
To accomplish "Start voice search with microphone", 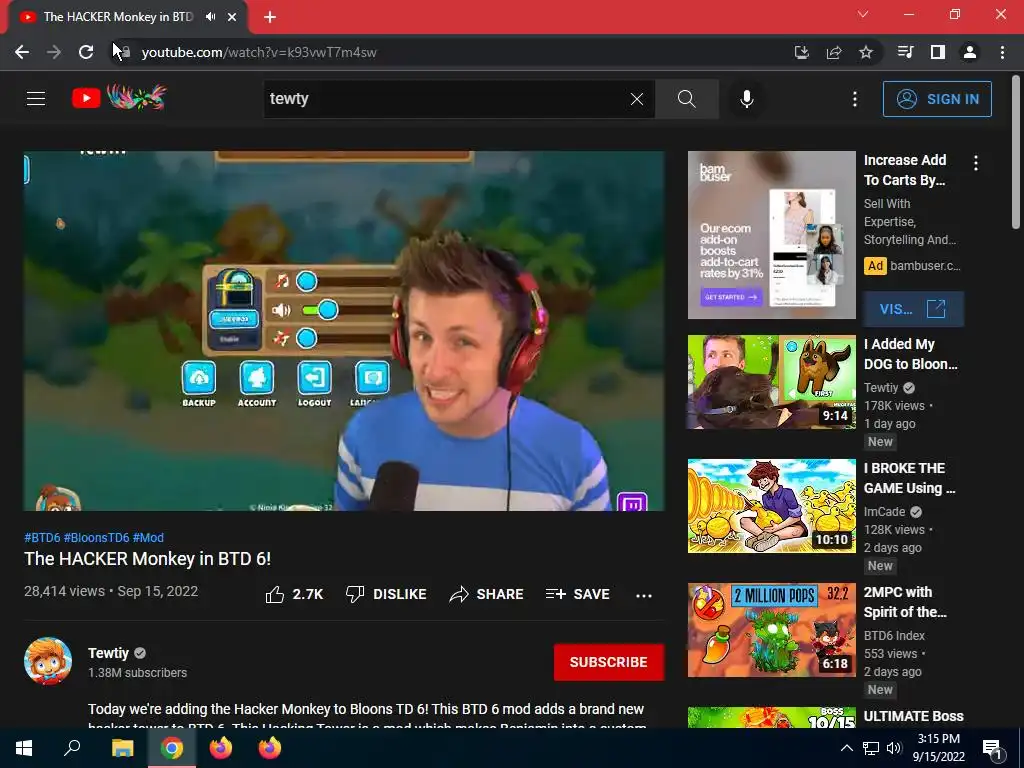I will click(x=746, y=99).
